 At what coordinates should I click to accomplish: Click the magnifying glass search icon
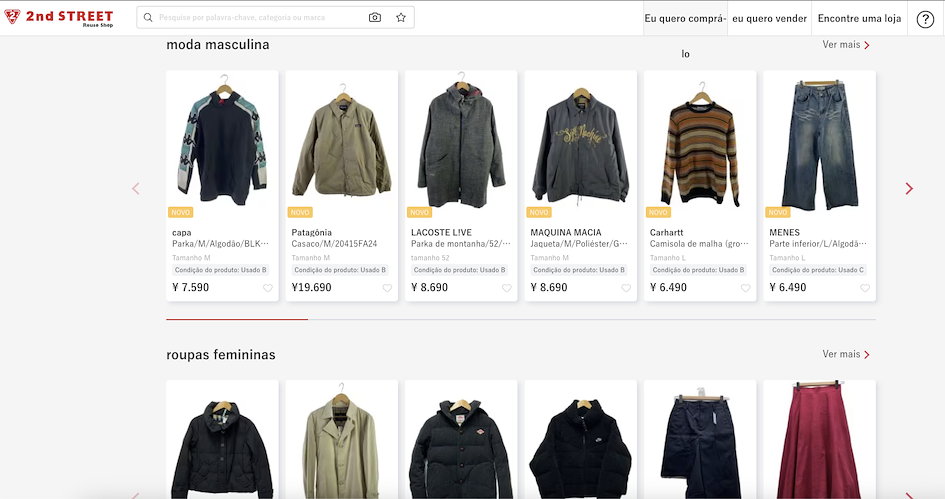(x=148, y=17)
